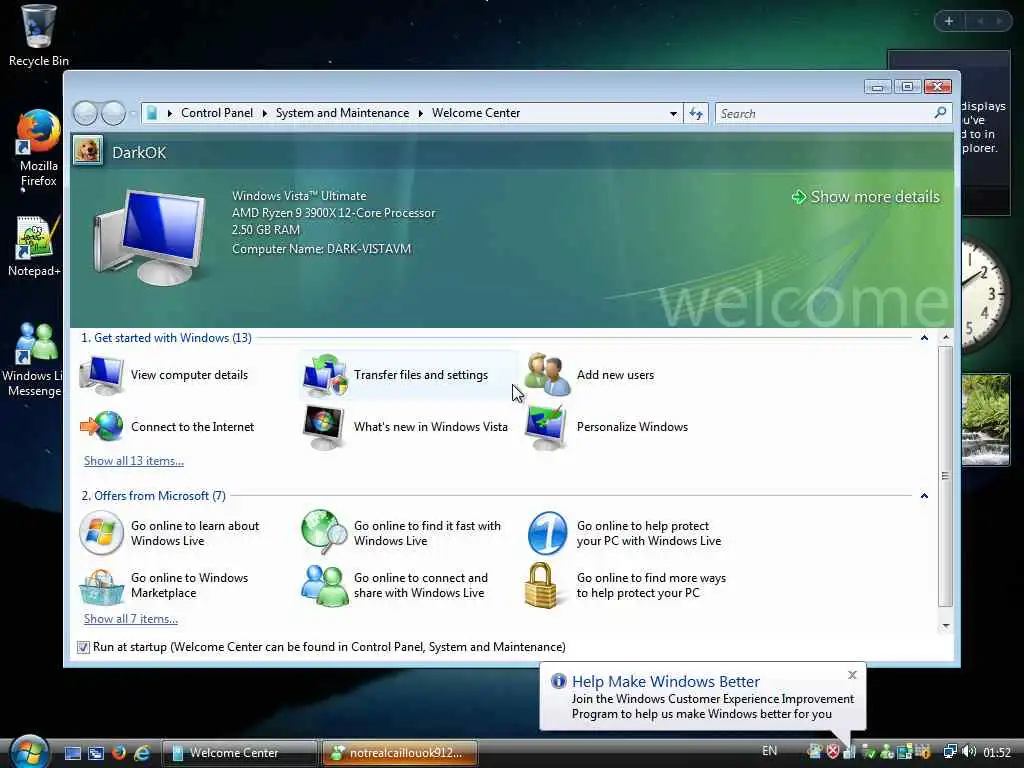
Task: Click the Forward navigation button
Action: 114,114
